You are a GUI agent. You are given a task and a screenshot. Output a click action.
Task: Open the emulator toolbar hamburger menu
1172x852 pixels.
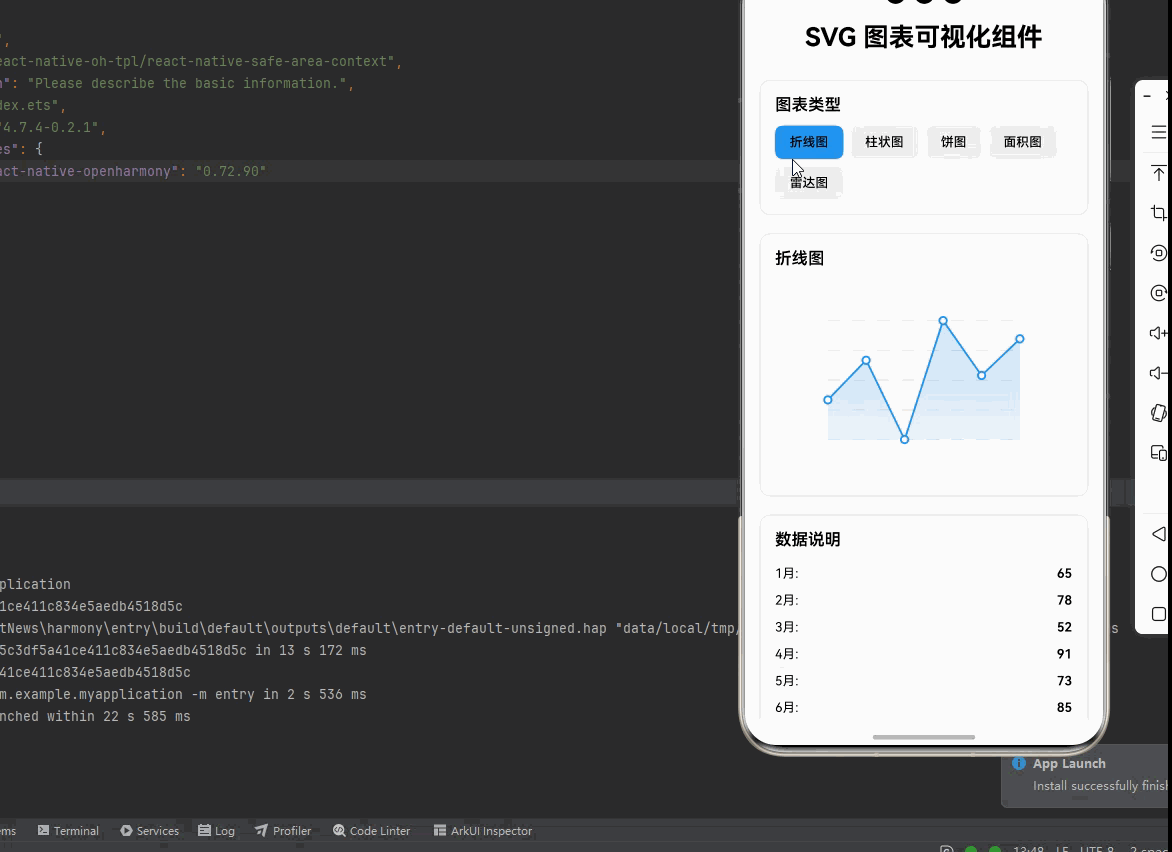(x=1159, y=132)
